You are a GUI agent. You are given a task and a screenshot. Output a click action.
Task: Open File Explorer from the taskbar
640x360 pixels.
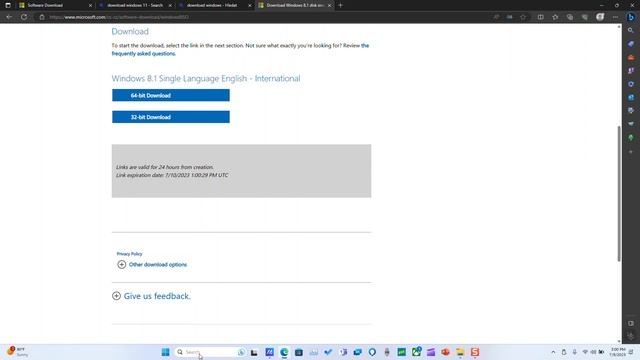click(460, 352)
